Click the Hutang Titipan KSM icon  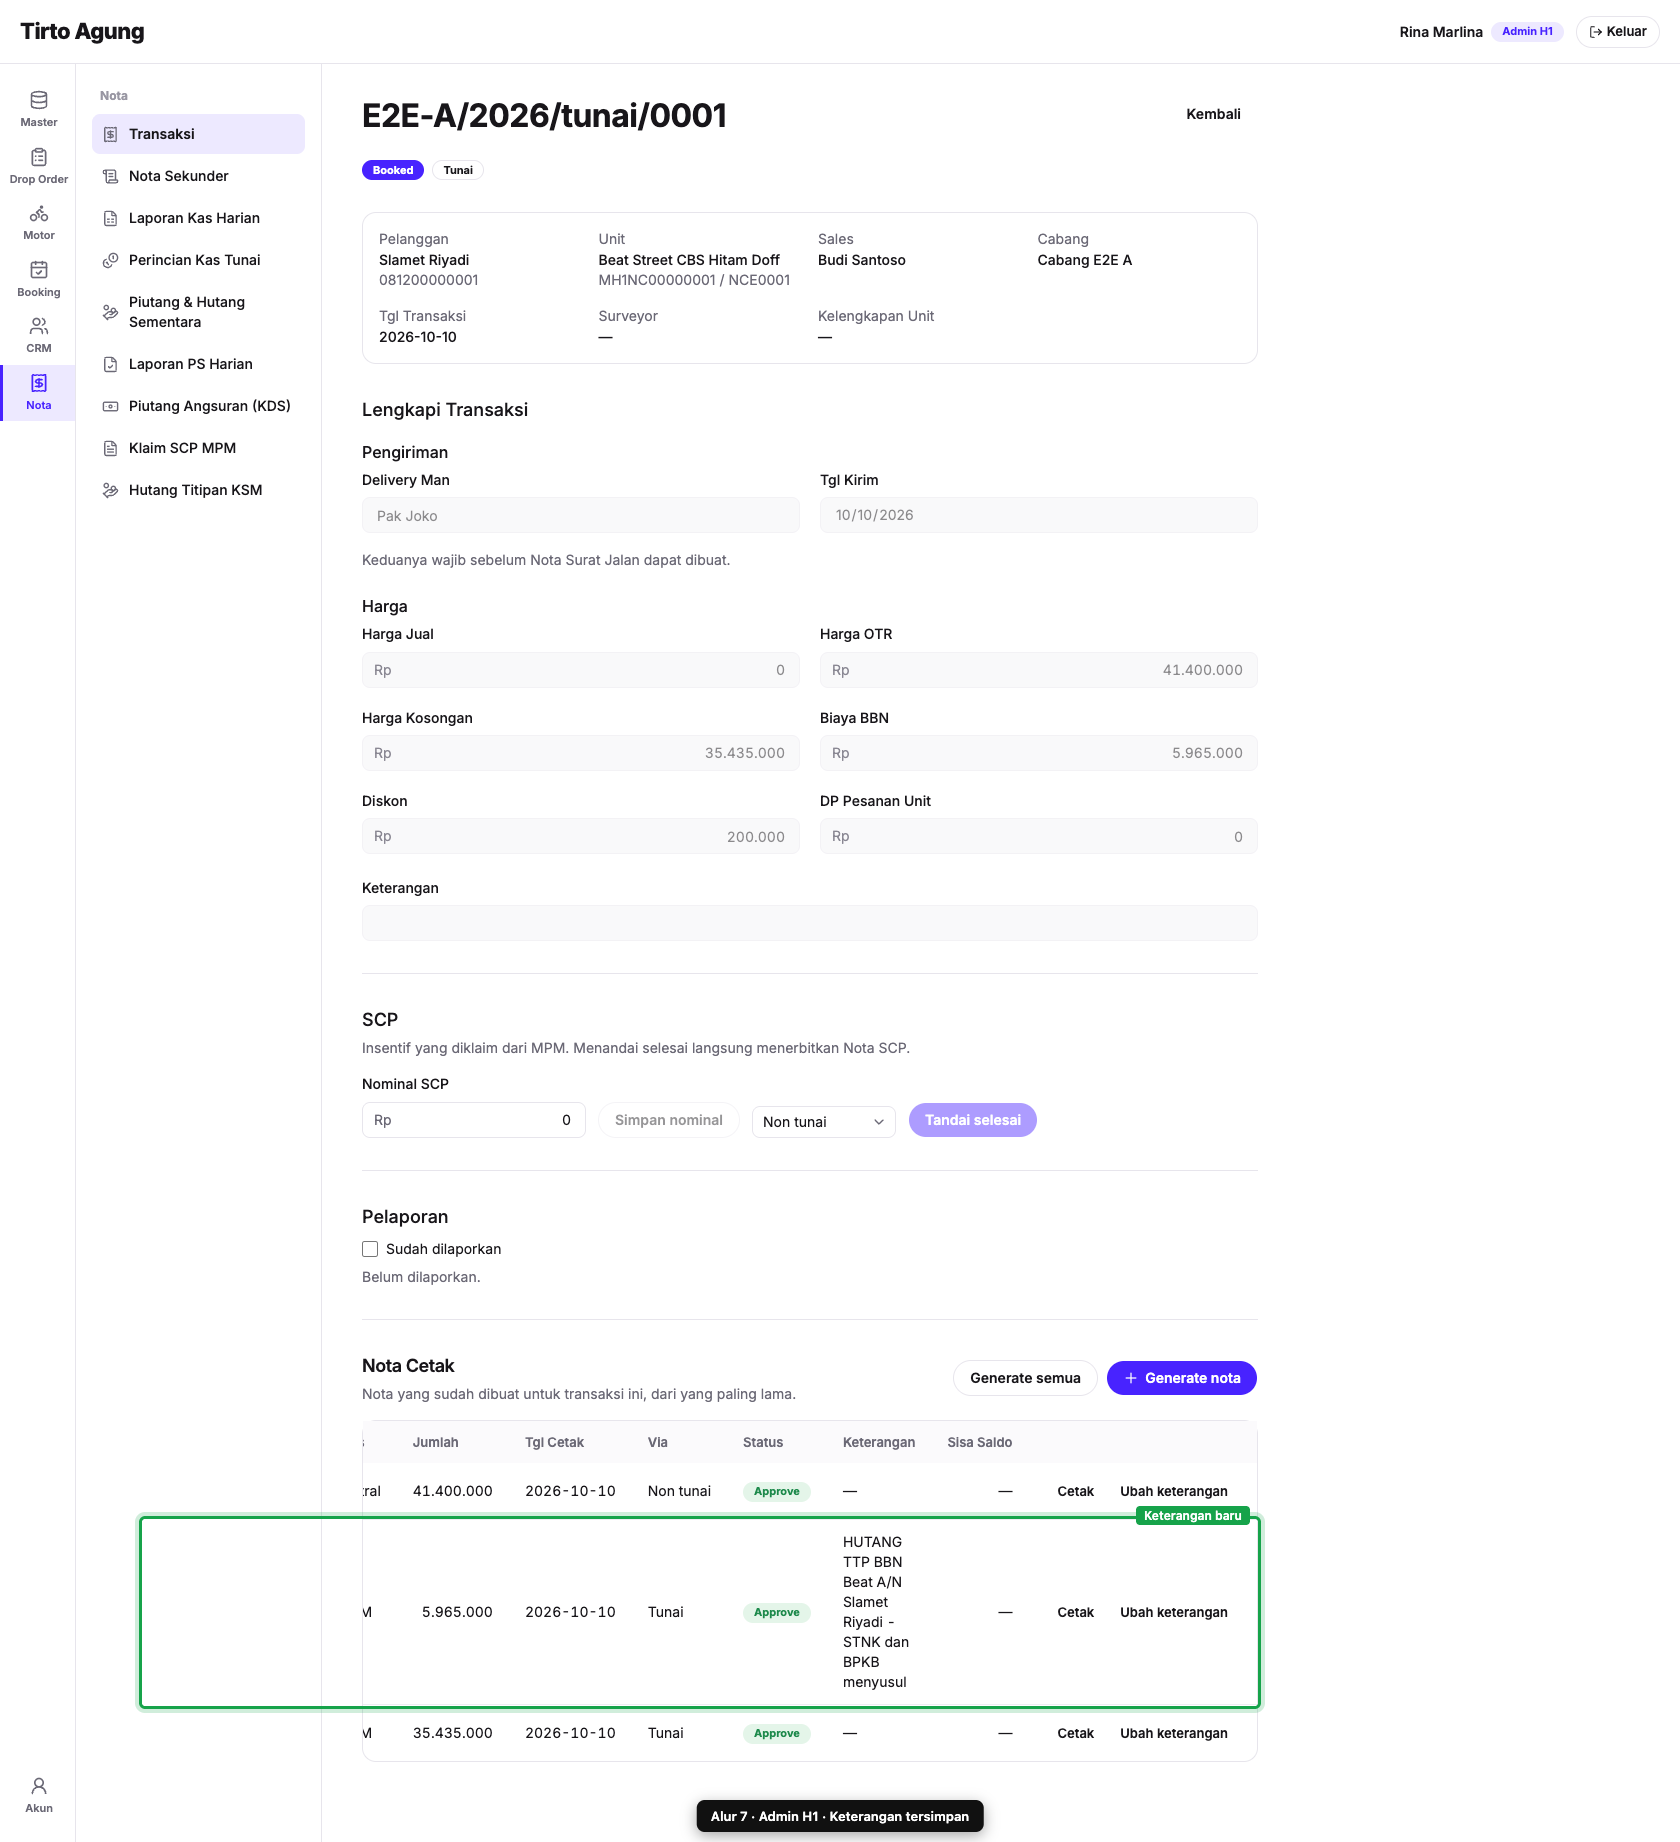pos(111,490)
